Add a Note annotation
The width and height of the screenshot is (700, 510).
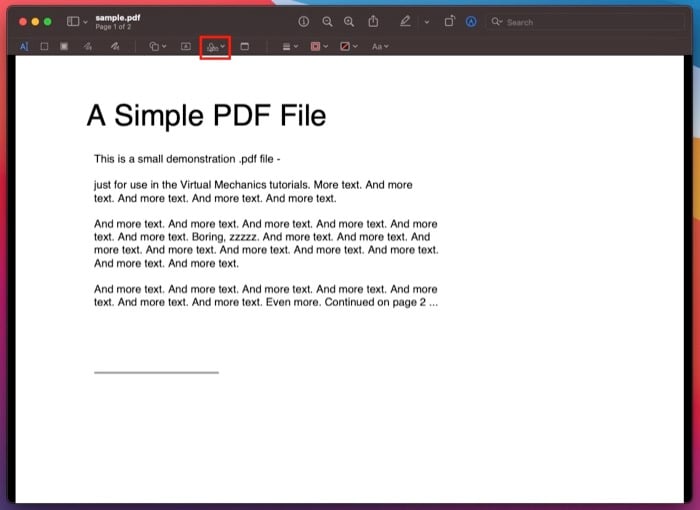point(245,46)
